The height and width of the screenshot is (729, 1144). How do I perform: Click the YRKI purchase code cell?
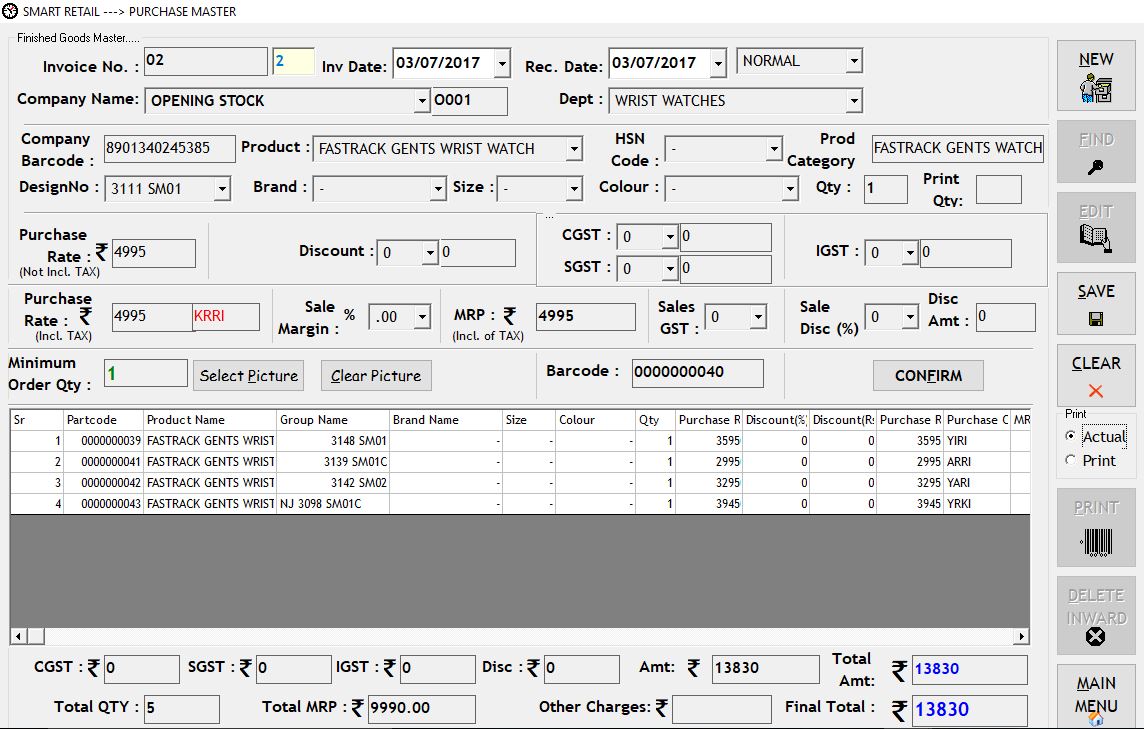(977, 504)
